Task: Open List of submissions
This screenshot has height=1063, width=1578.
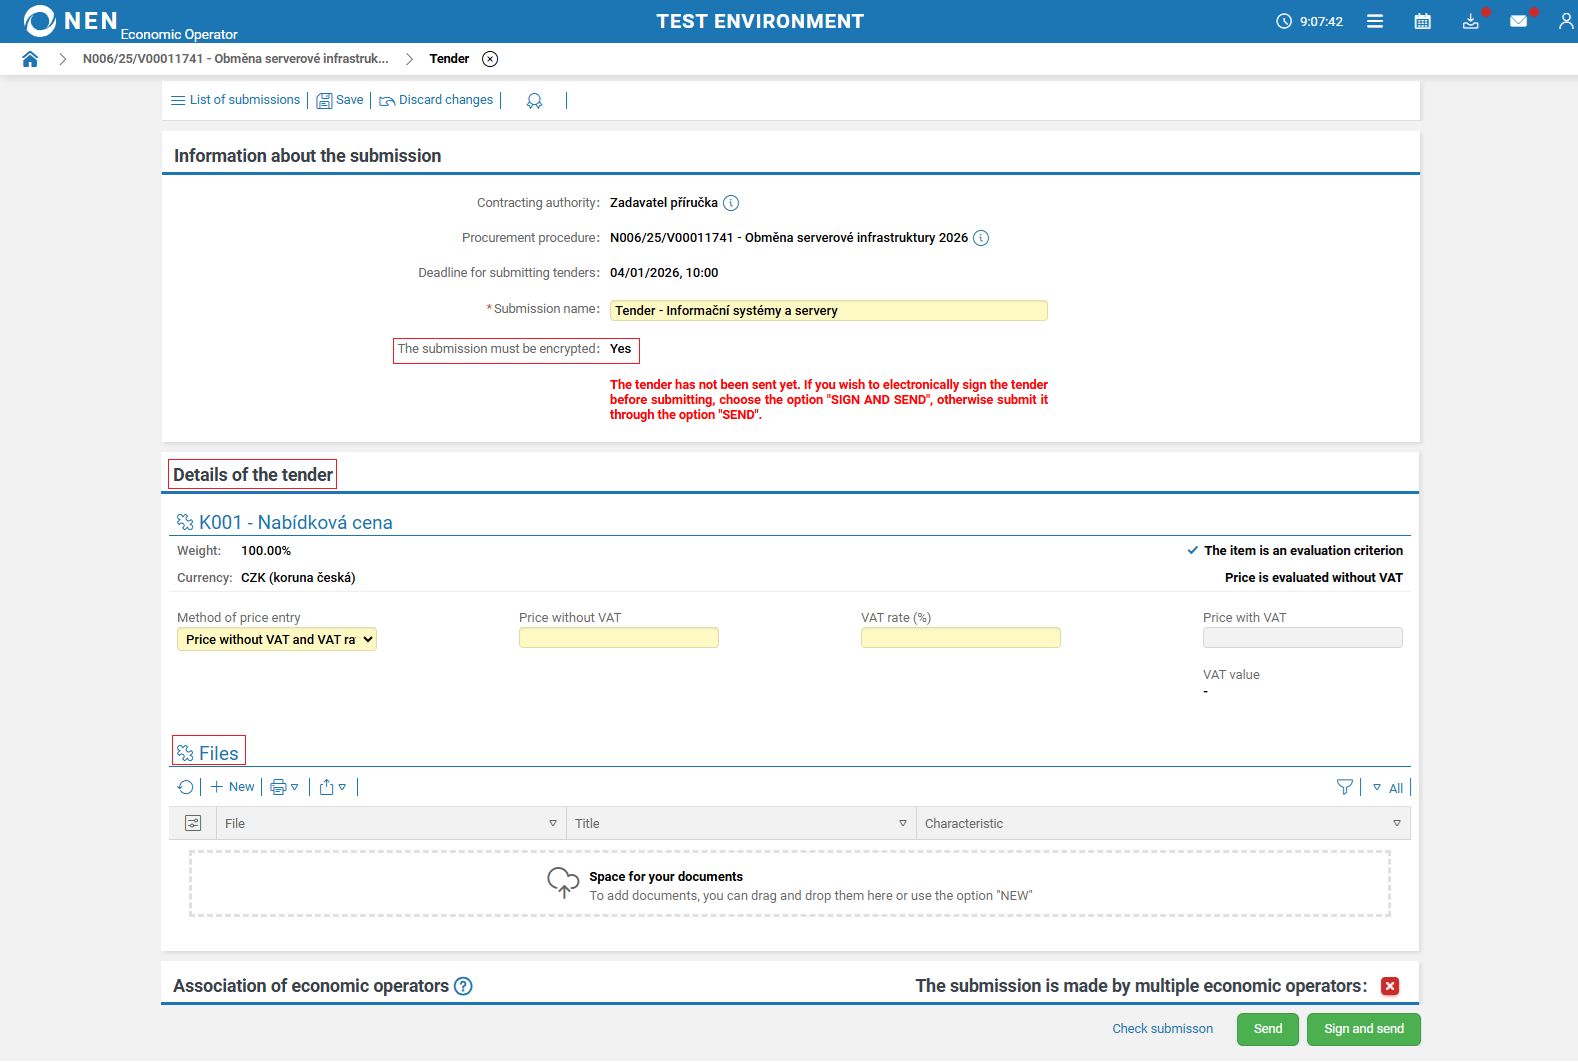Action: click(236, 100)
